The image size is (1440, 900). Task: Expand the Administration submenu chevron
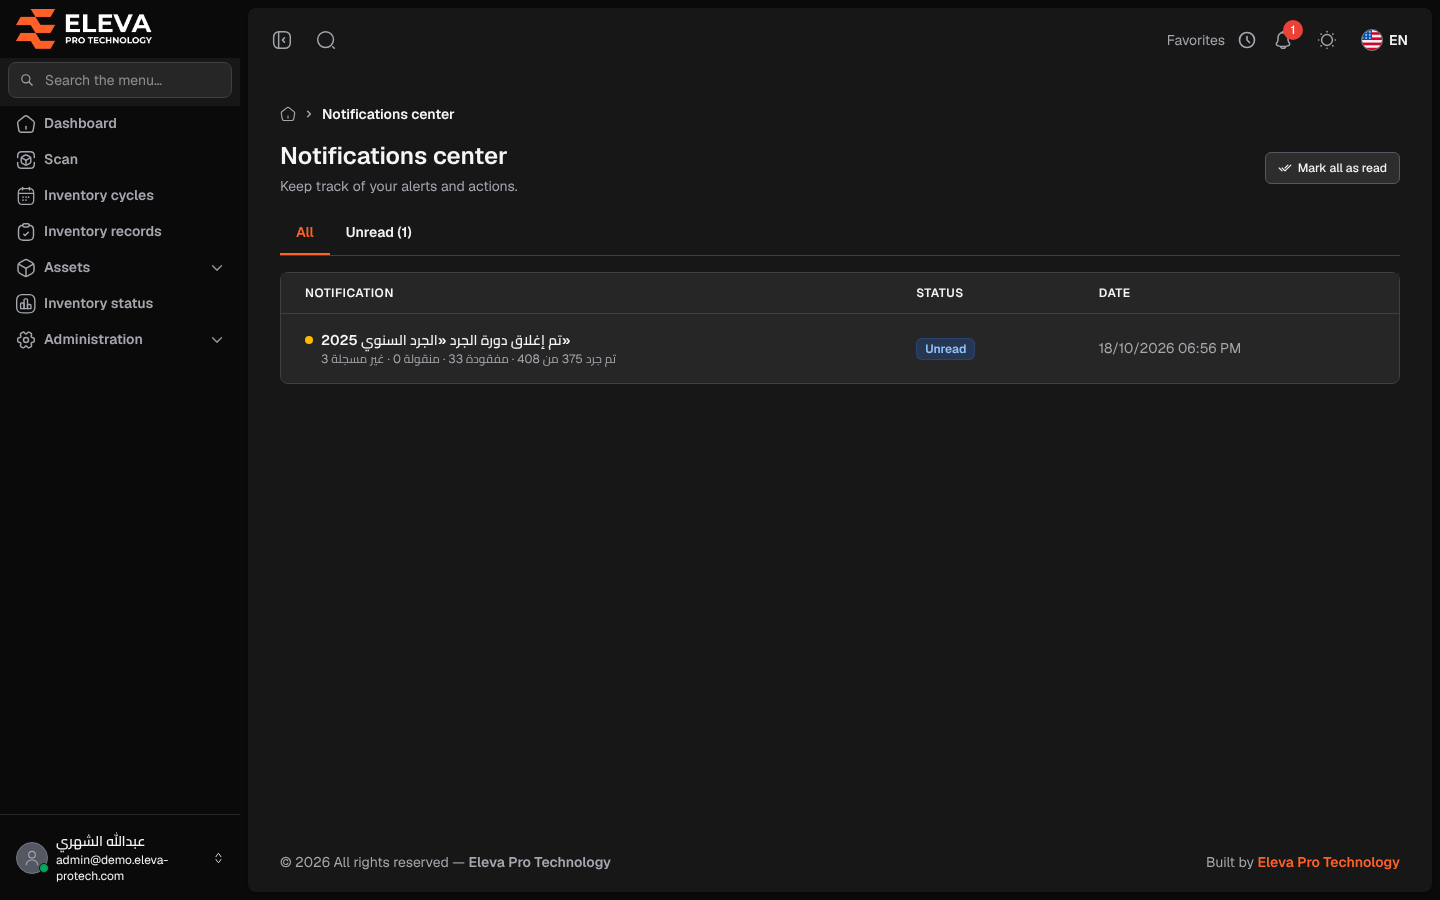(x=217, y=340)
